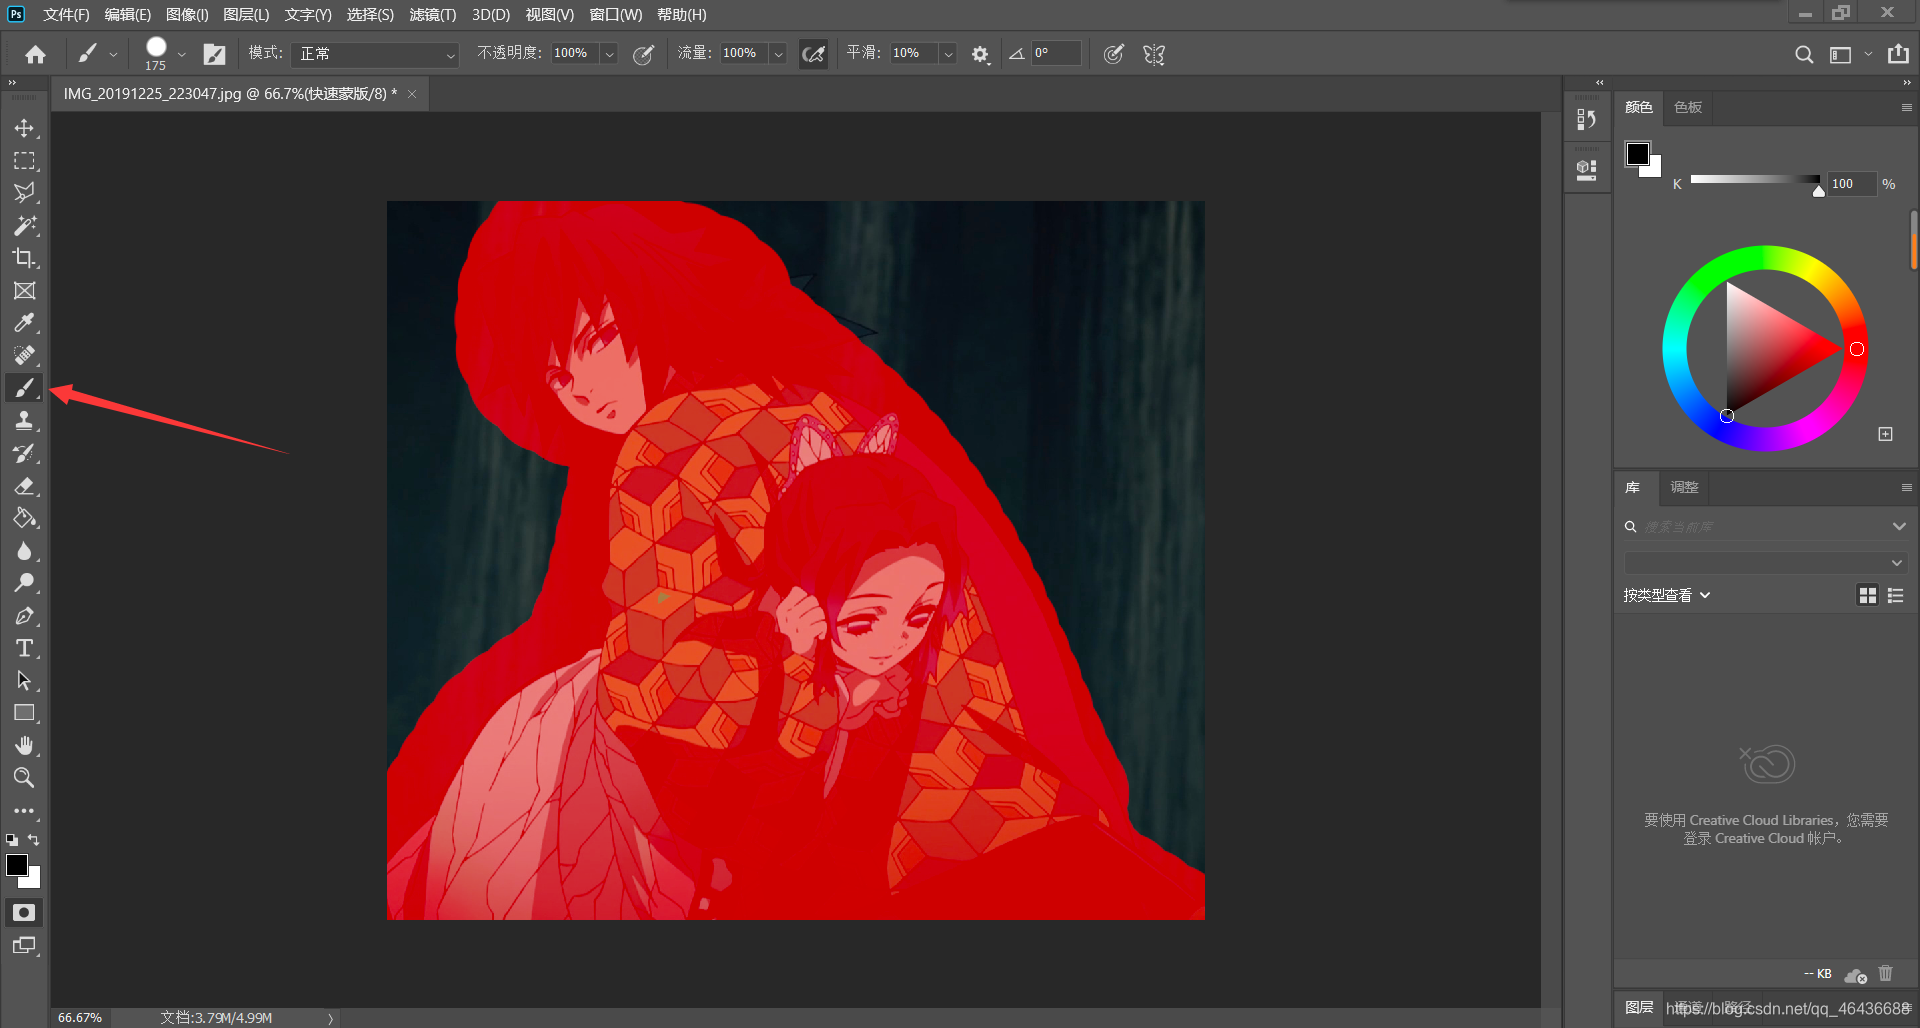
Task: Select the Horizontal Type tool
Action: (x=24, y=648)
